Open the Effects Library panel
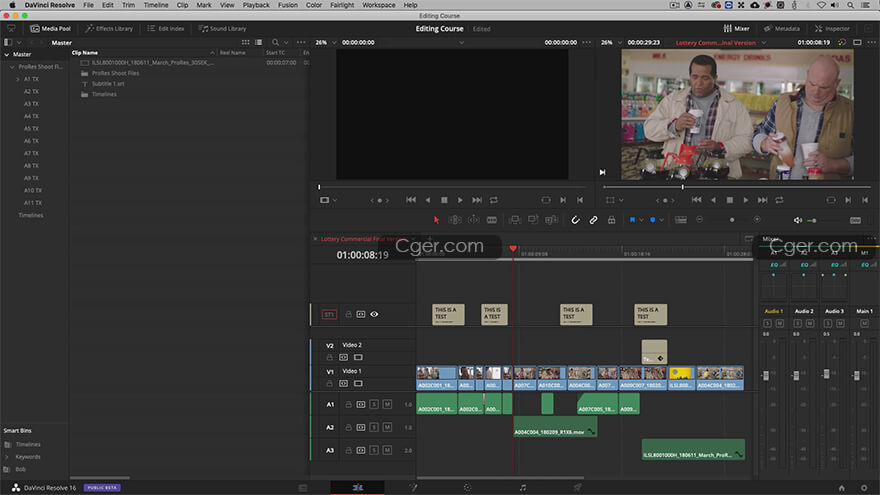Screen dimensions: 880x495 pos(109,28)
